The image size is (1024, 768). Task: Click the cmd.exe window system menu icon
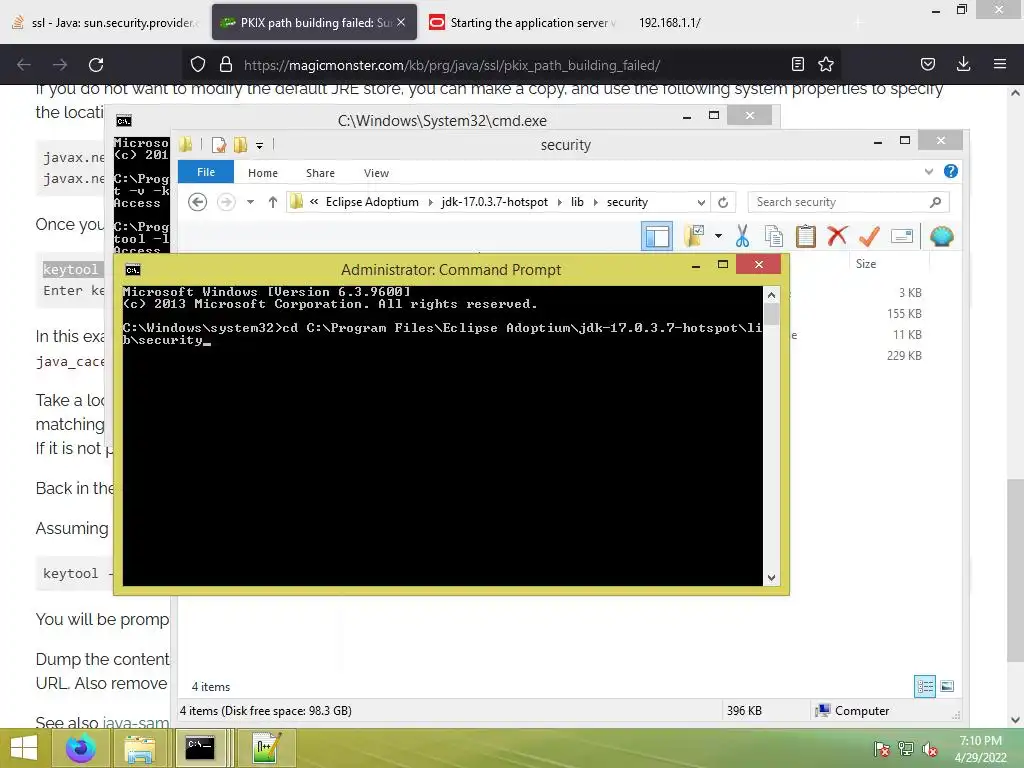pos(123,121)
